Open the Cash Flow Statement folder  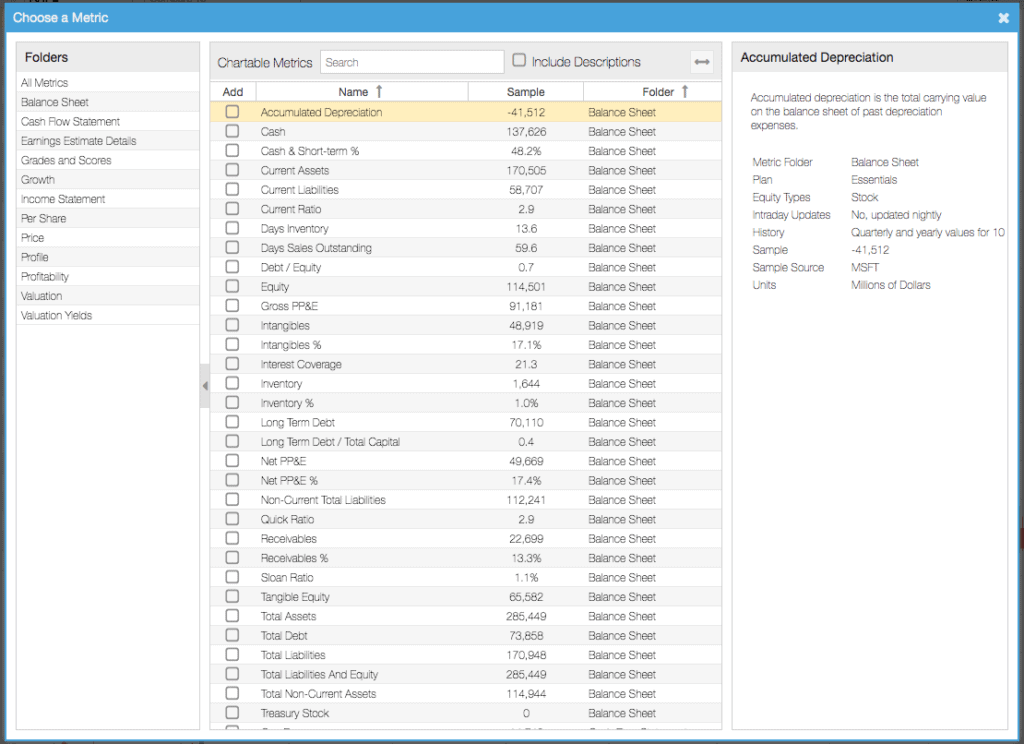click(108, 121)
